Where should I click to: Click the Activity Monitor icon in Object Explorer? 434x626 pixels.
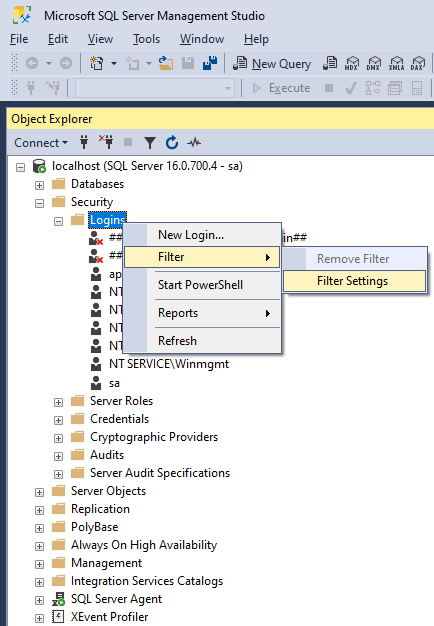pos(194,142)
